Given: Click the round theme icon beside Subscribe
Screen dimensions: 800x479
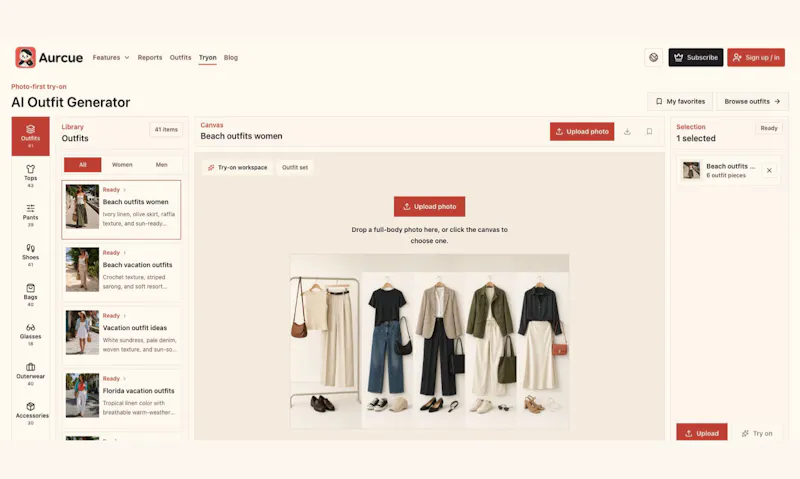Looking at the screenshot, I should (654, 58).
